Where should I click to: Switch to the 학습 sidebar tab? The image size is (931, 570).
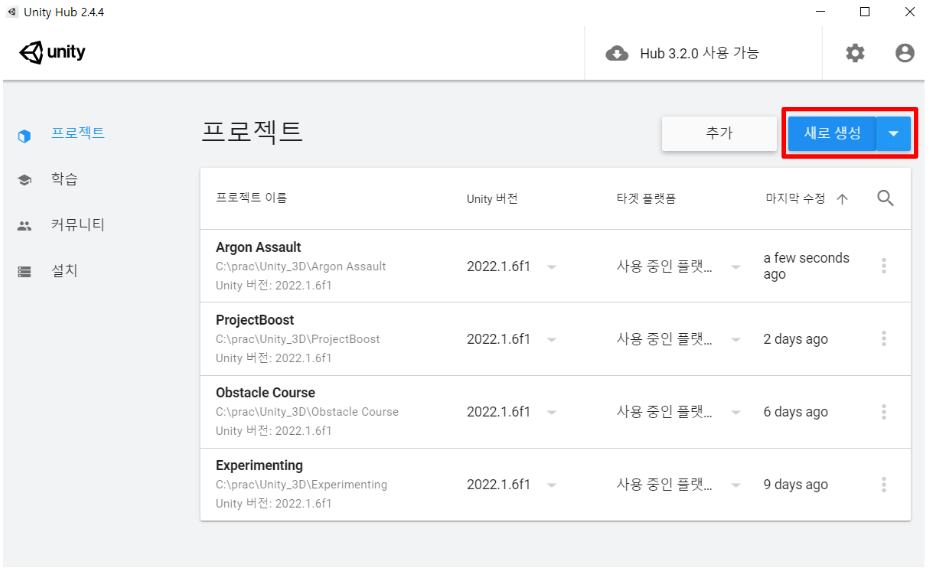click(64, 179)
